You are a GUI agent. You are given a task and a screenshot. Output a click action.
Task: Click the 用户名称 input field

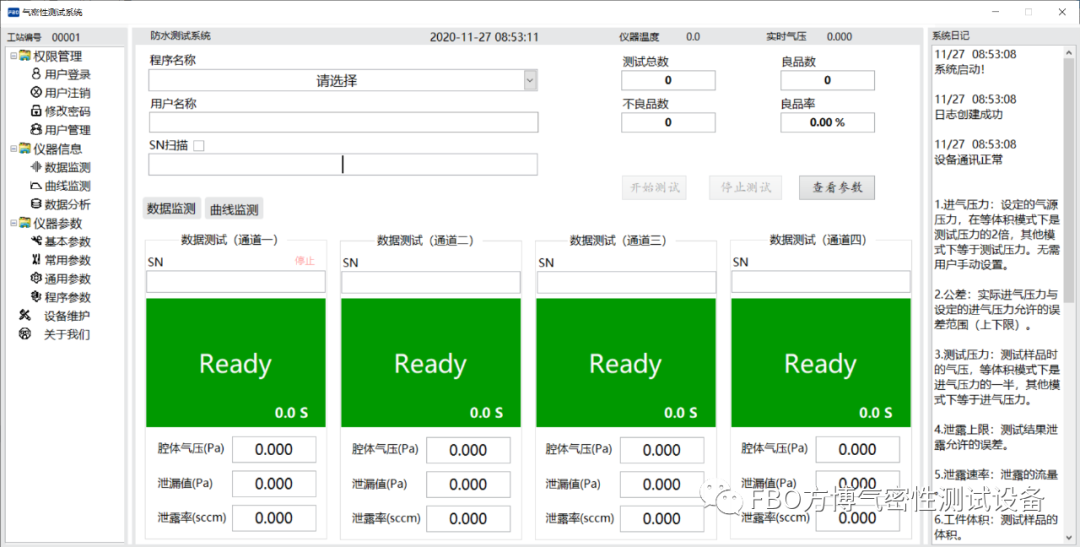(x=343, y=122)
